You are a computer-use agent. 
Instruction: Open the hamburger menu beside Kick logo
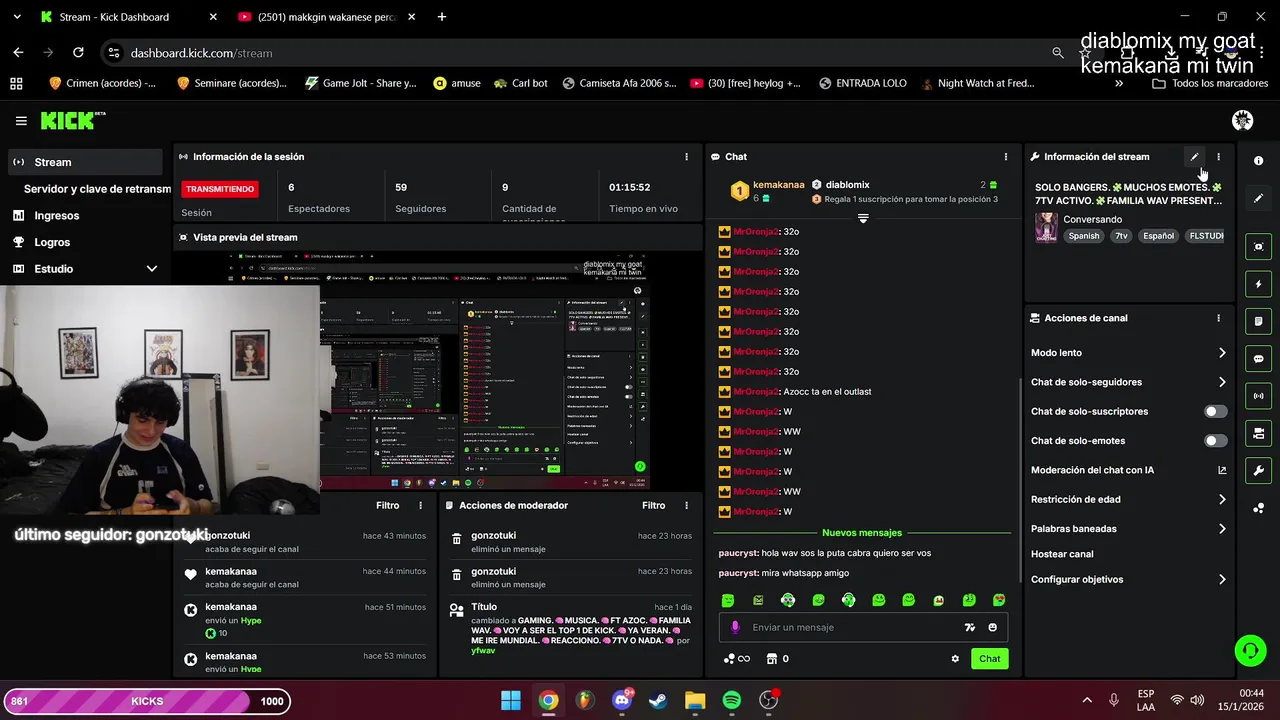pos(21,121)
